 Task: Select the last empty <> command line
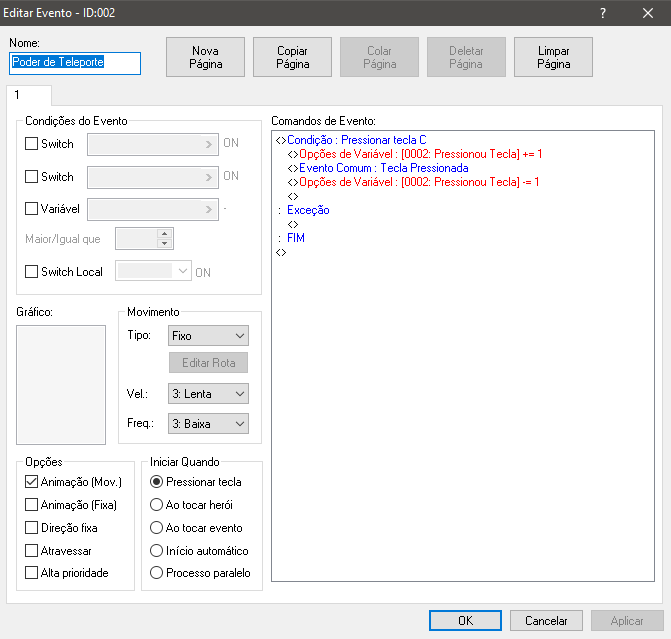(281, 252)
